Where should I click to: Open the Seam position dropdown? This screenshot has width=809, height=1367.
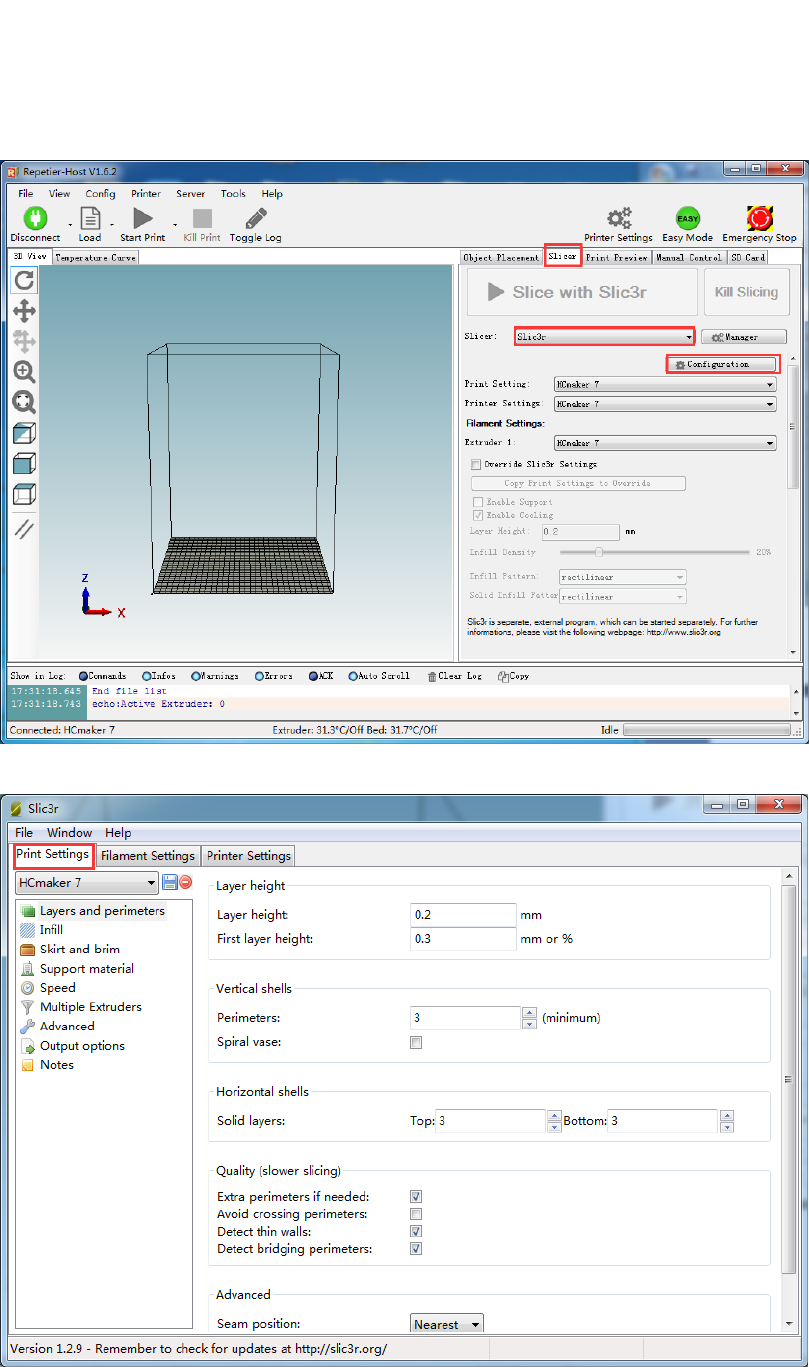coord(447,1324)
